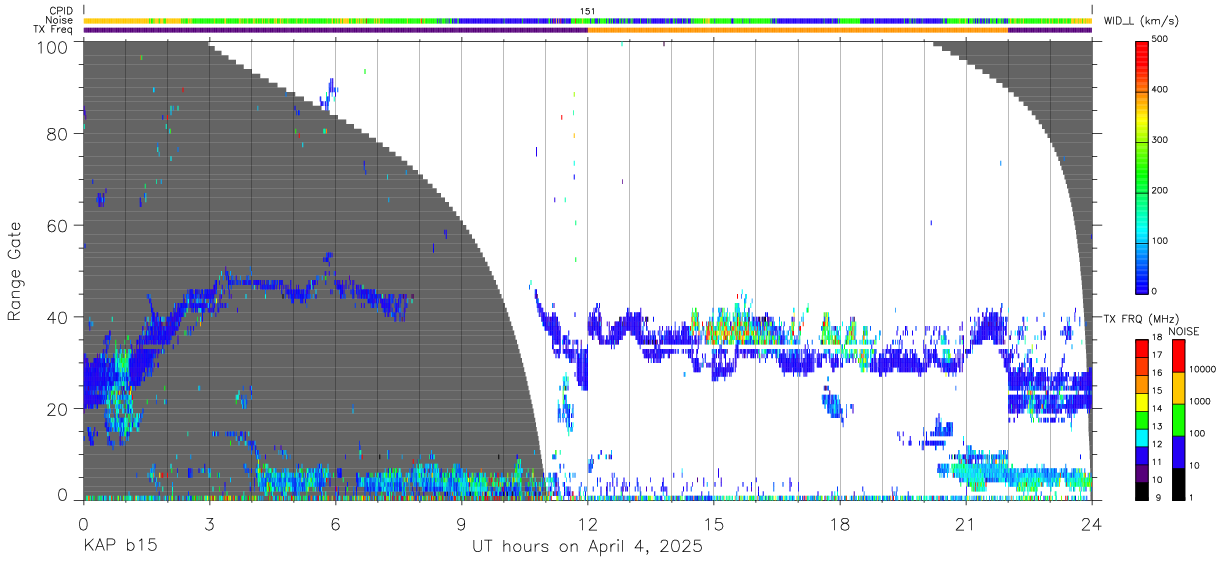1228x567 pixels.
Task: Click the KAP b15 radar beam label
Action: point(119,546)
